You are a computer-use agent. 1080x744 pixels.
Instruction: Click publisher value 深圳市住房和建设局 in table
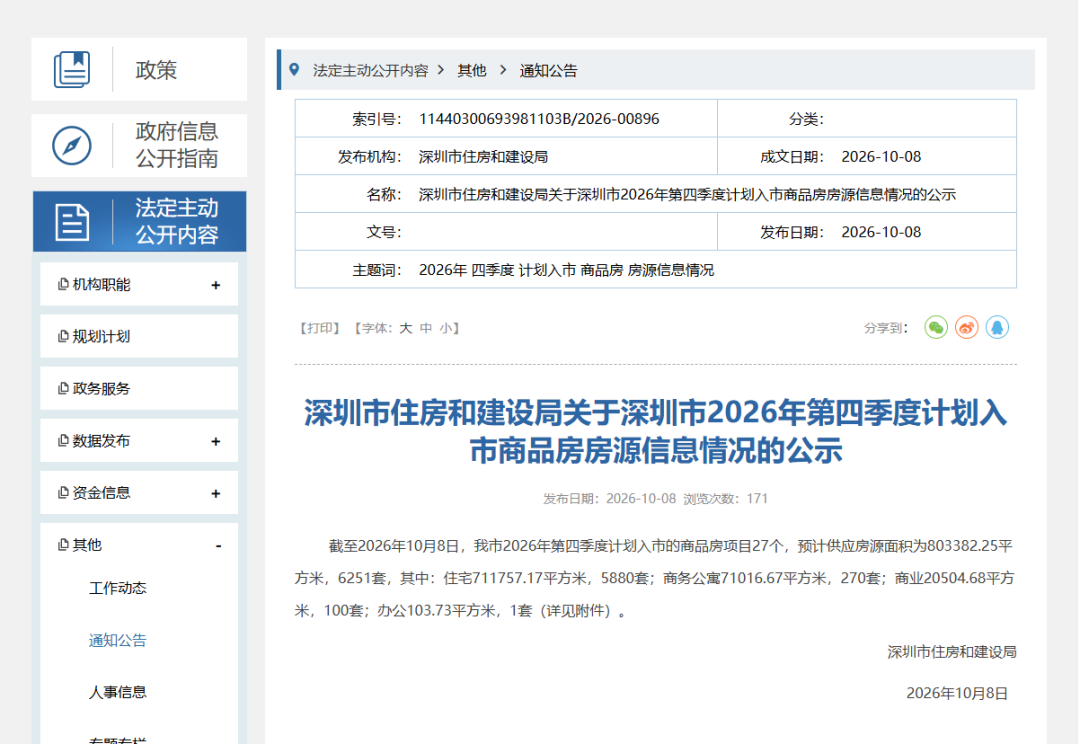pyautogui.click(x=484, y=156)
